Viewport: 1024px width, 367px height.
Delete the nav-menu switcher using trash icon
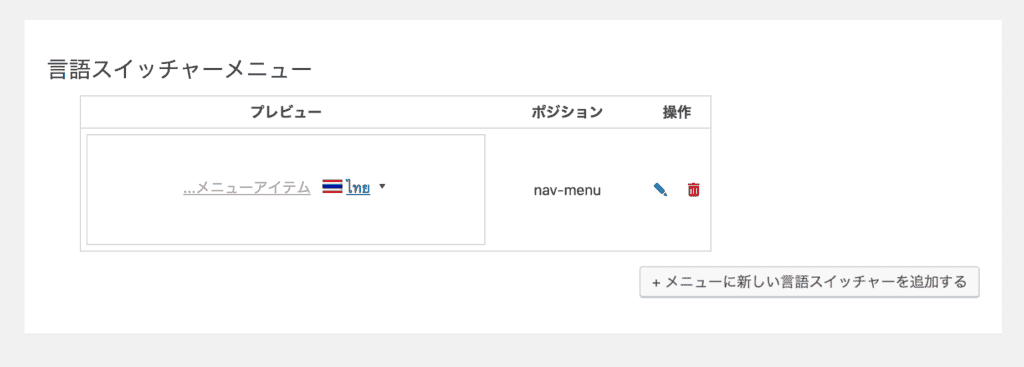[694, 190]
